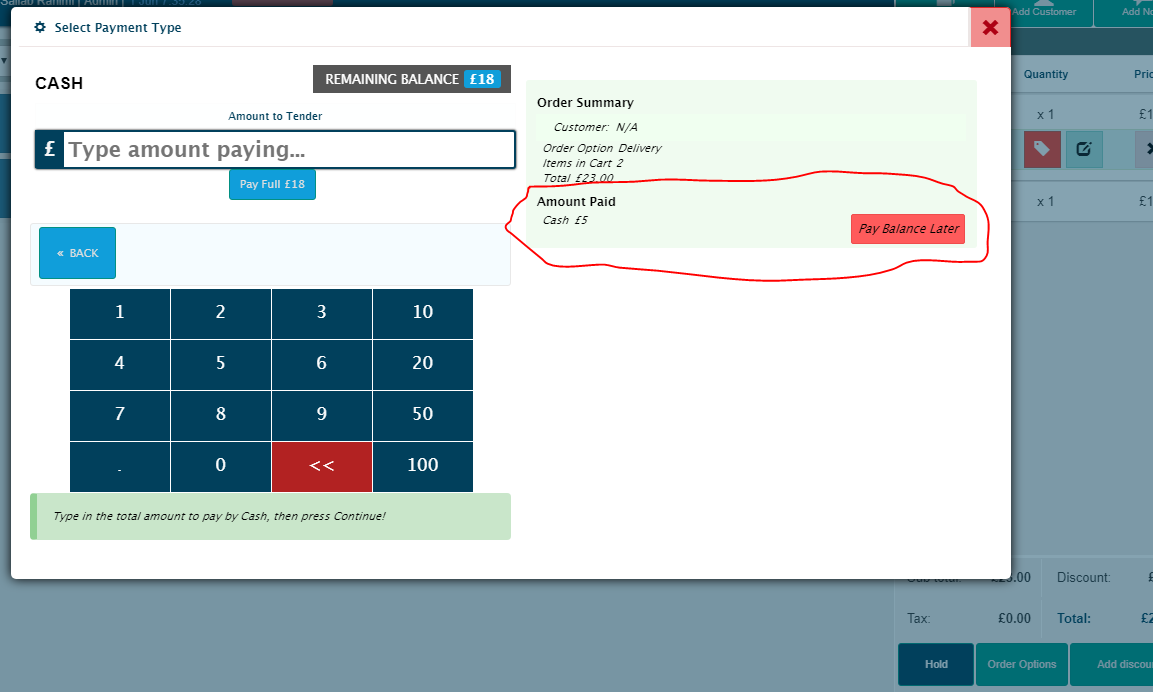
Task: Tap keypad digit 3
Action: point(321,313)
